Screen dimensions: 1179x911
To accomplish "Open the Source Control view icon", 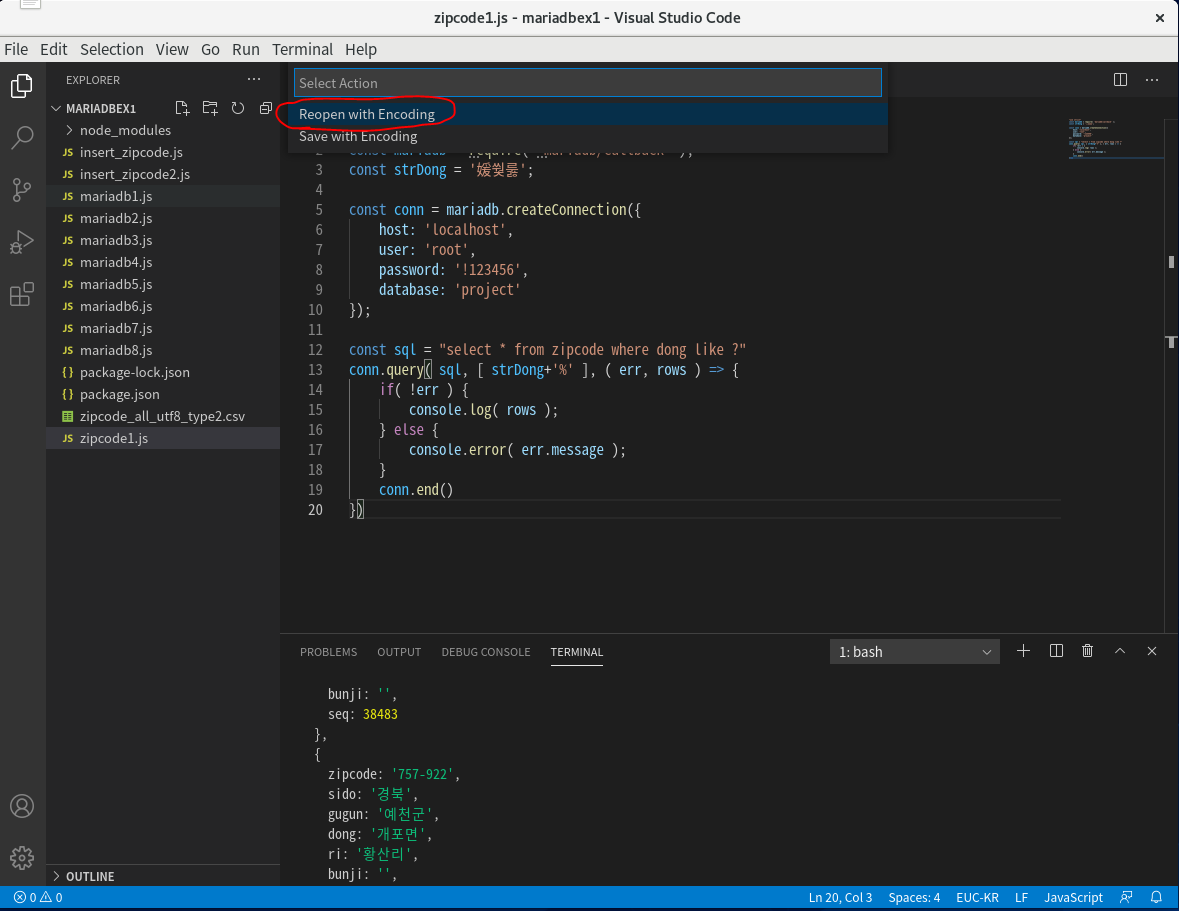I will [x=22, y=189].
